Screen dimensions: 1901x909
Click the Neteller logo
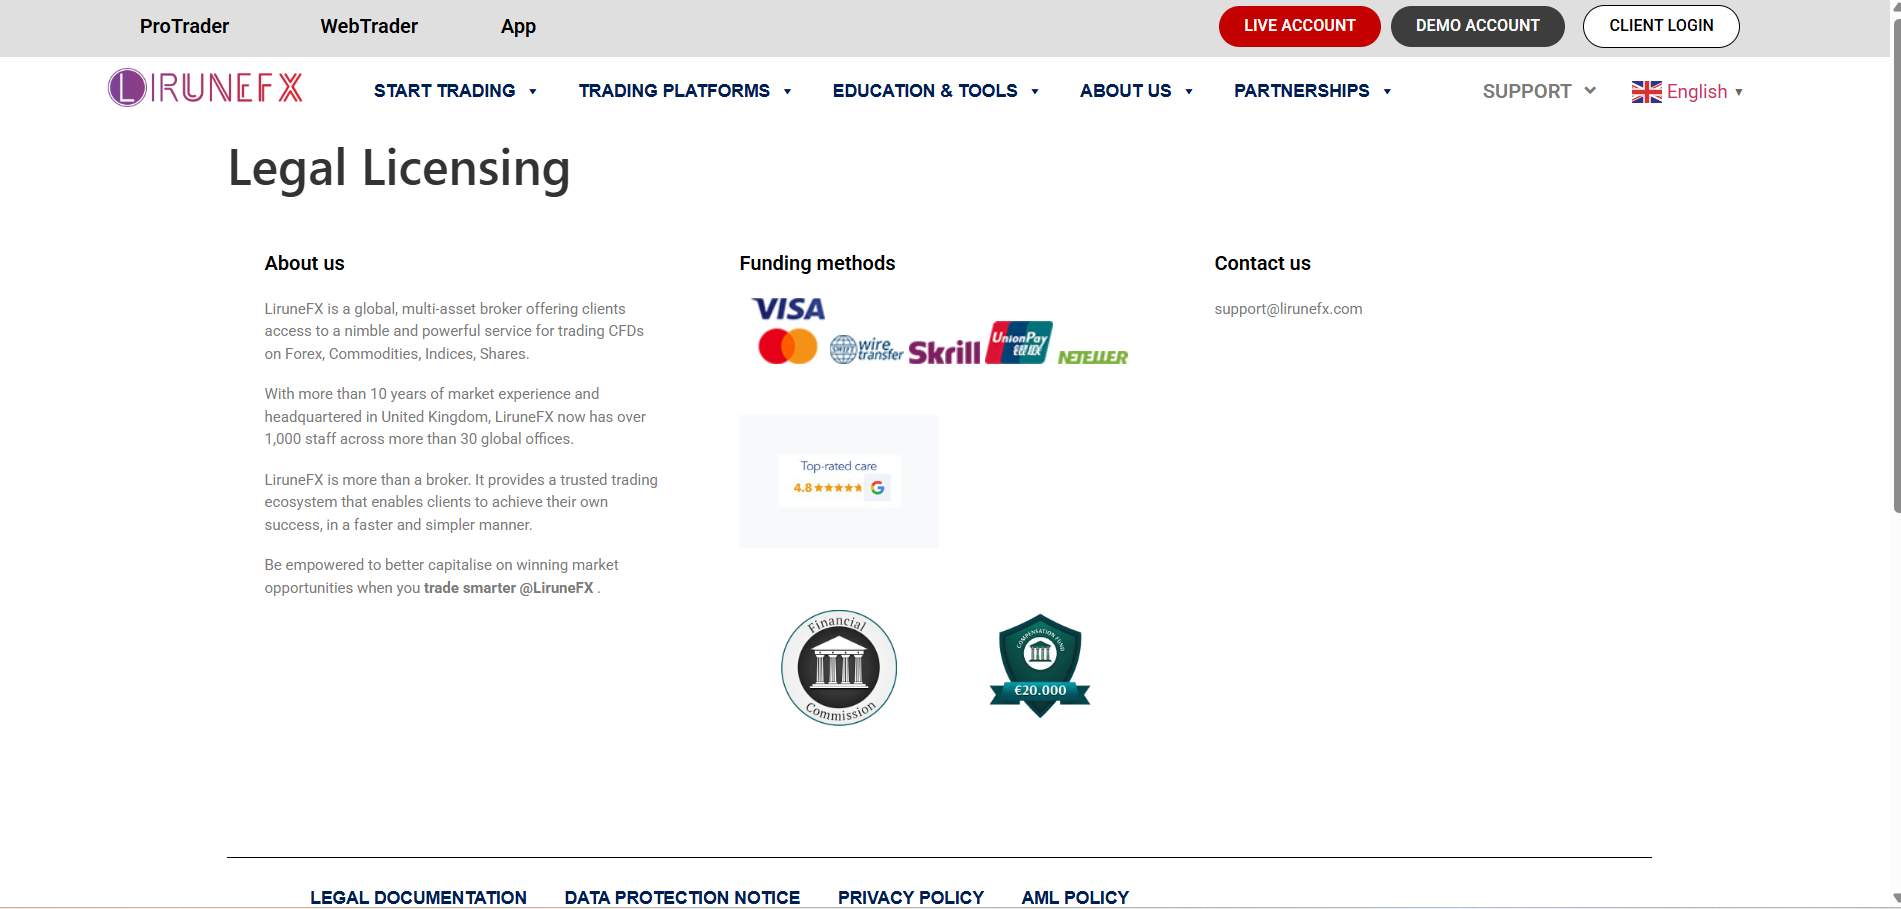pos(1092,357)
